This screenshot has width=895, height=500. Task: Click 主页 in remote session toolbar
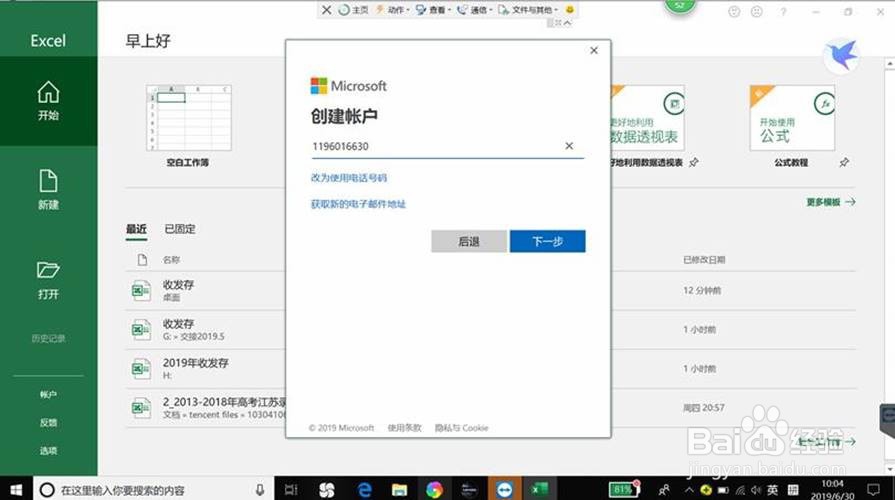(353, 10)
